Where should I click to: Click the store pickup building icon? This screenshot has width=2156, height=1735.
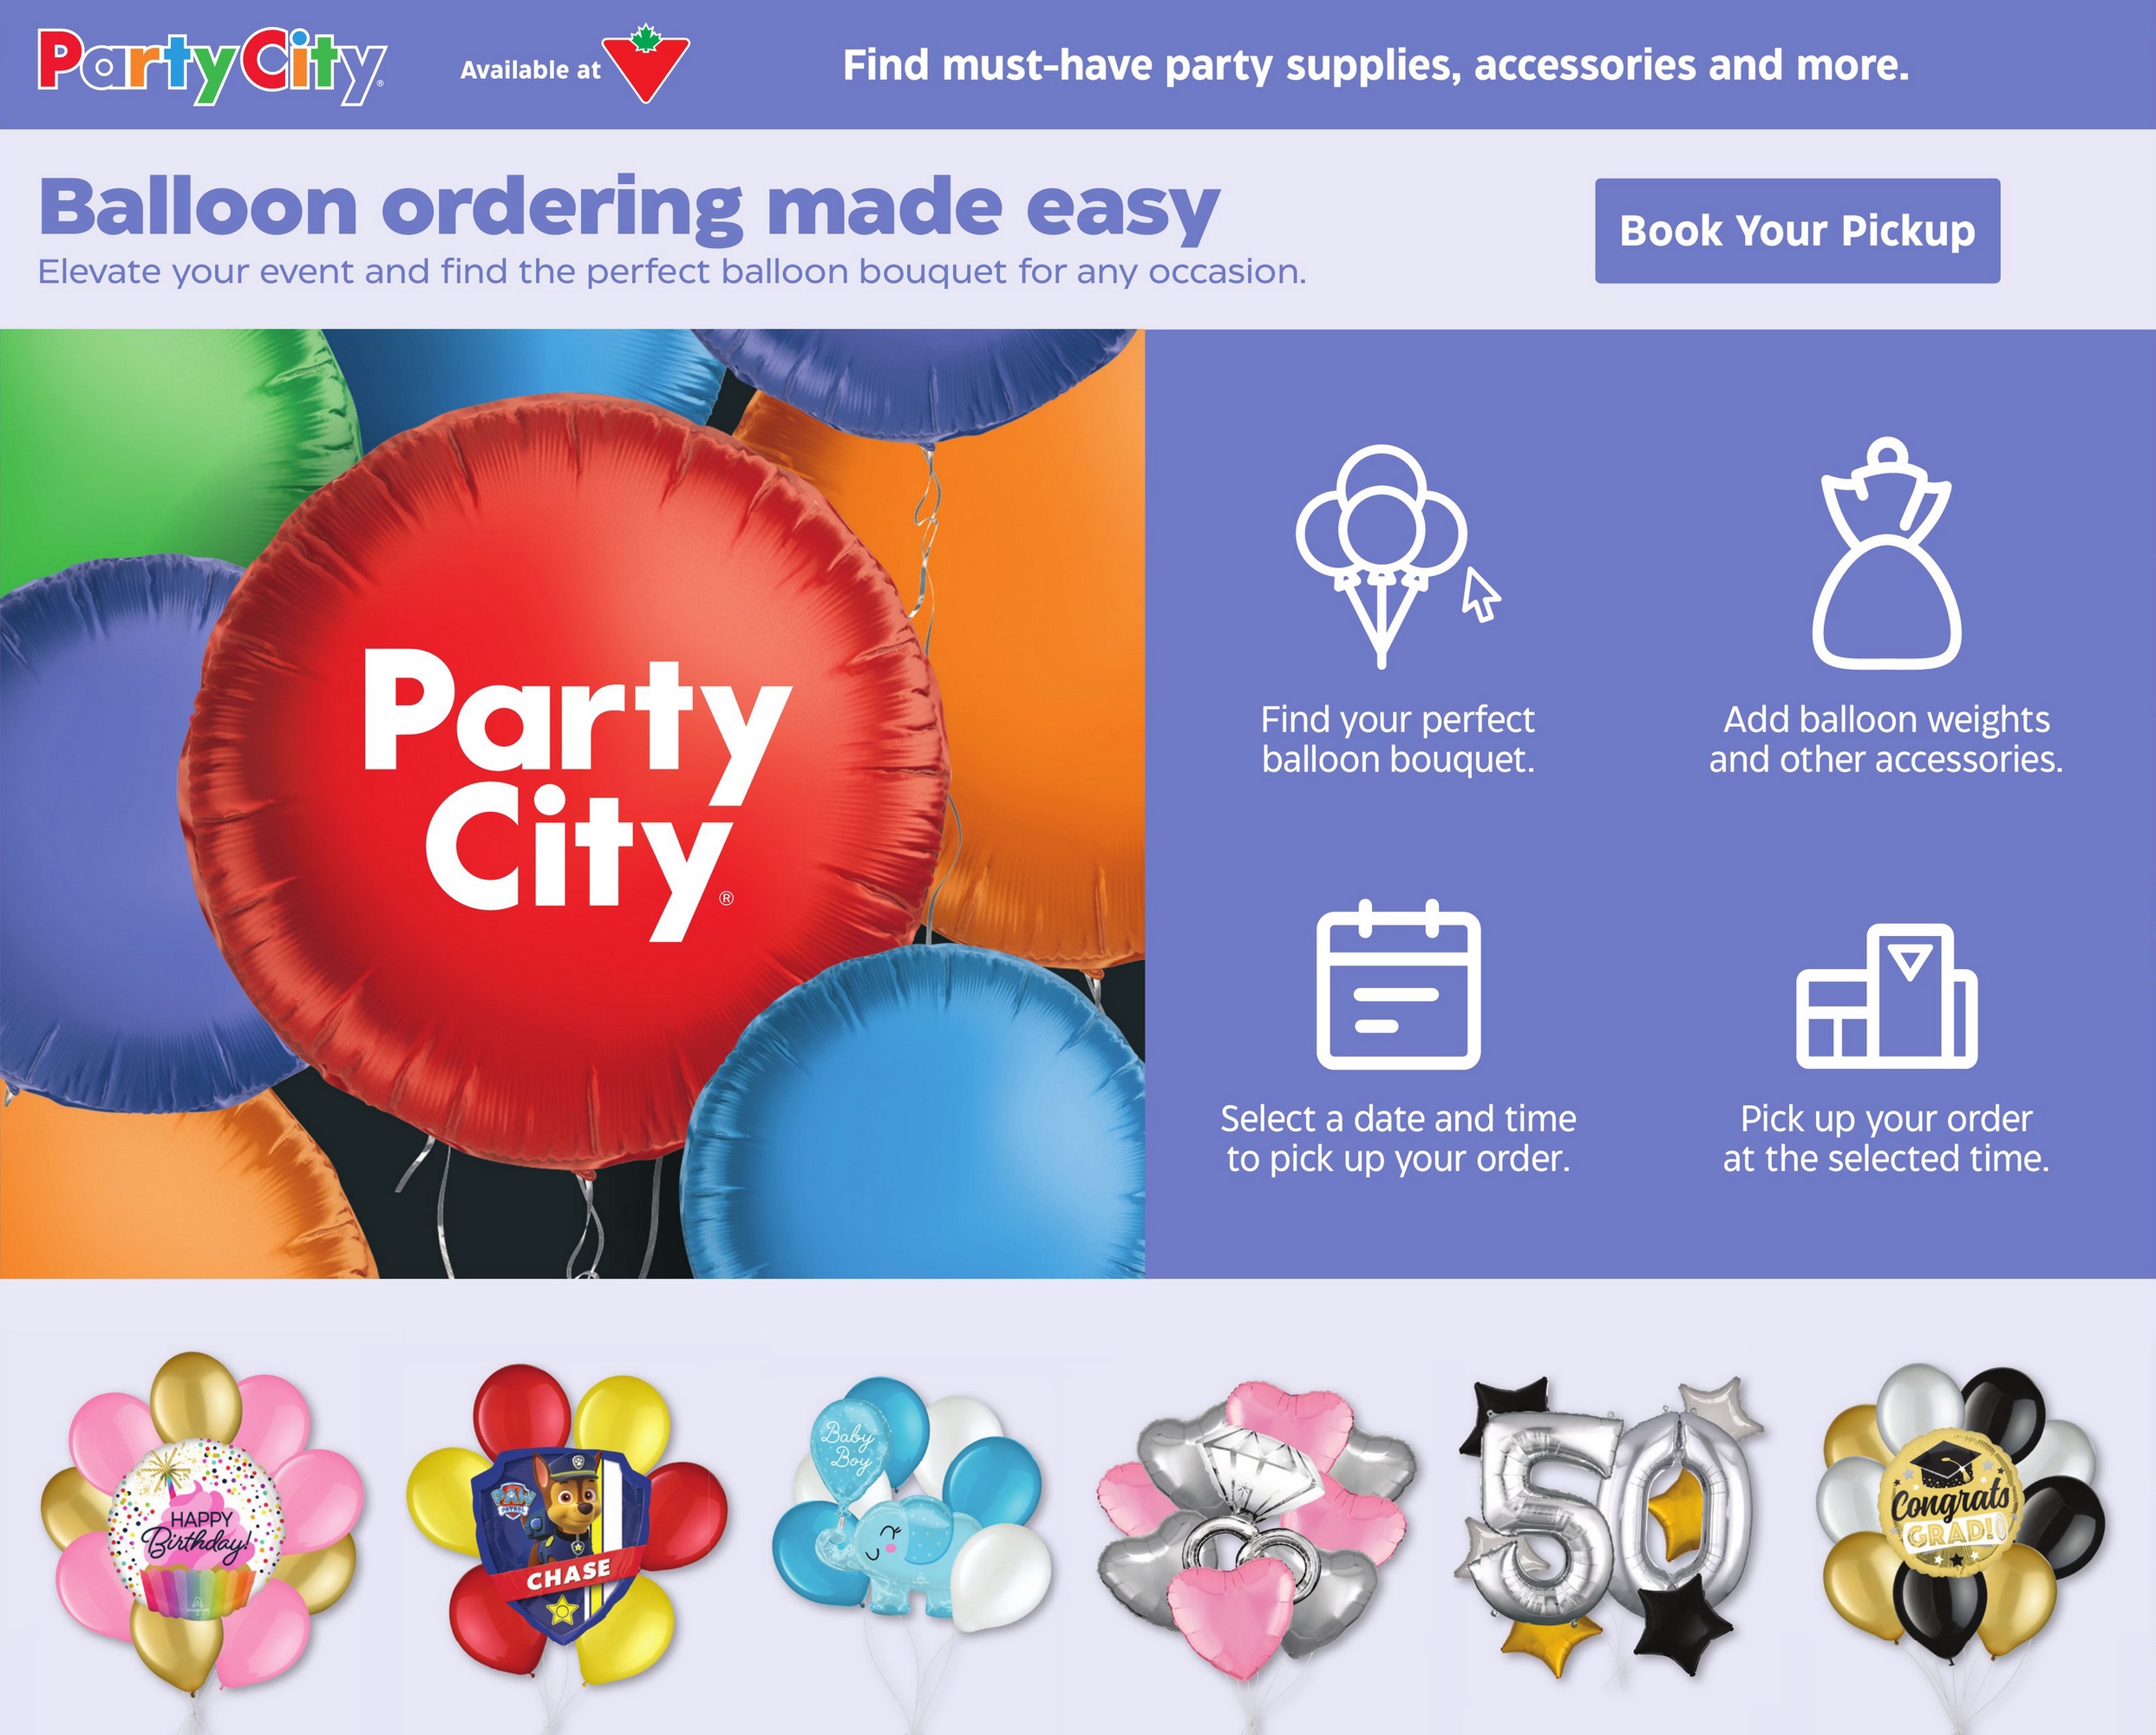pyautogui.click(x=1886, y=996)
